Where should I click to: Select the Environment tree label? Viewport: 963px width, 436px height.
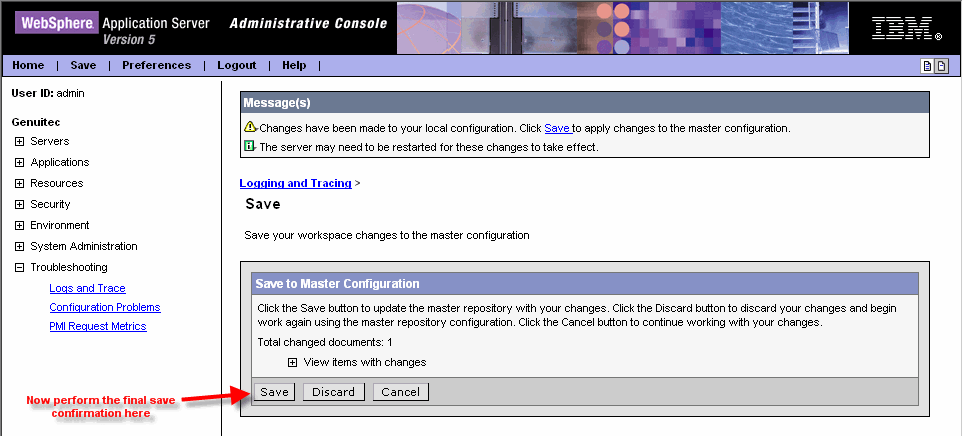tap(60, 225)
